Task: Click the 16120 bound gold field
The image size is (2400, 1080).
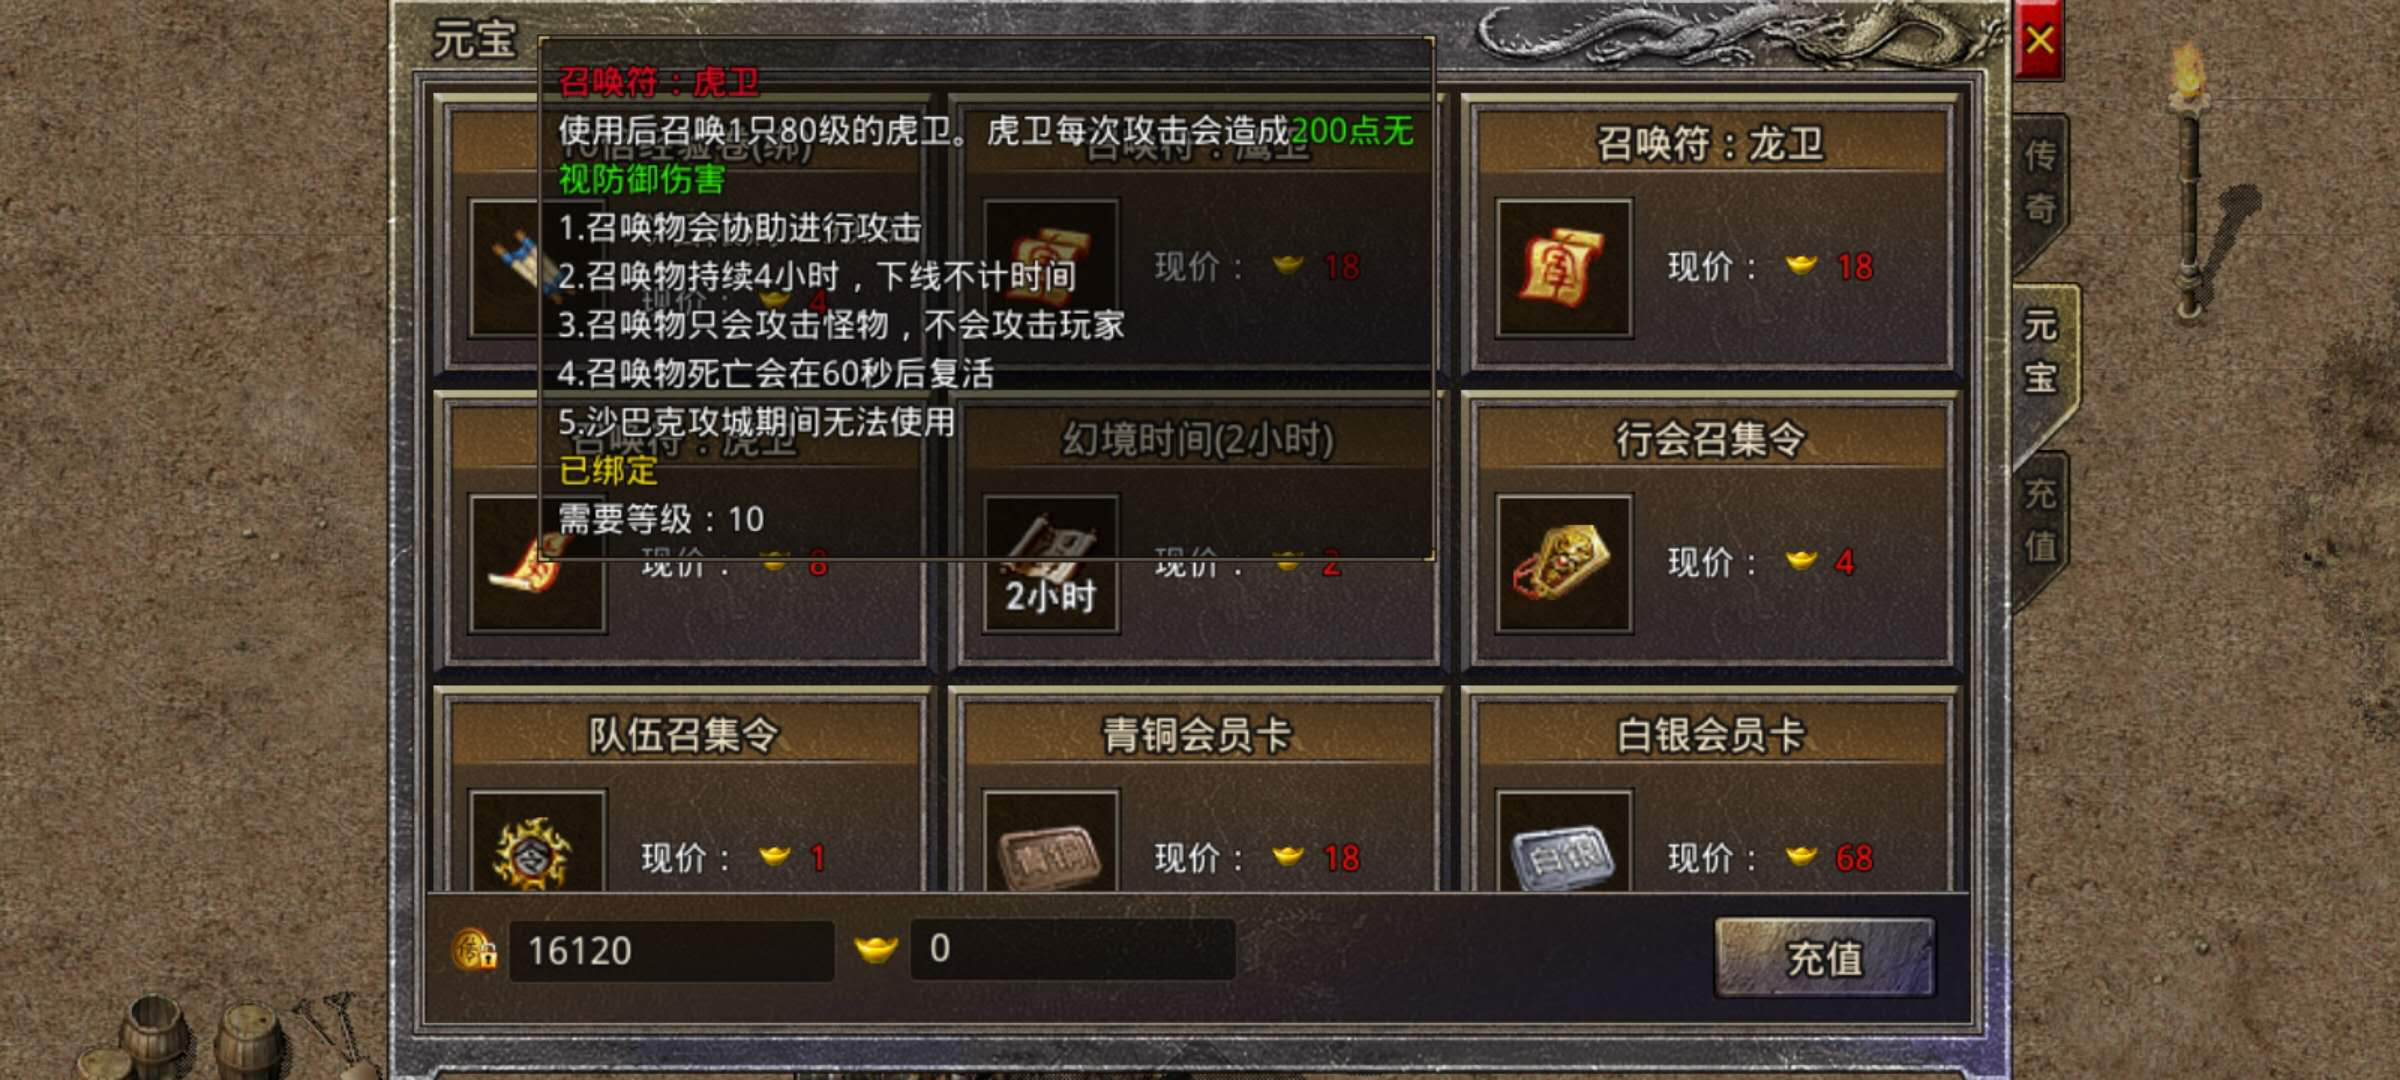Action: pyautogui.click(x=671, y=951)
